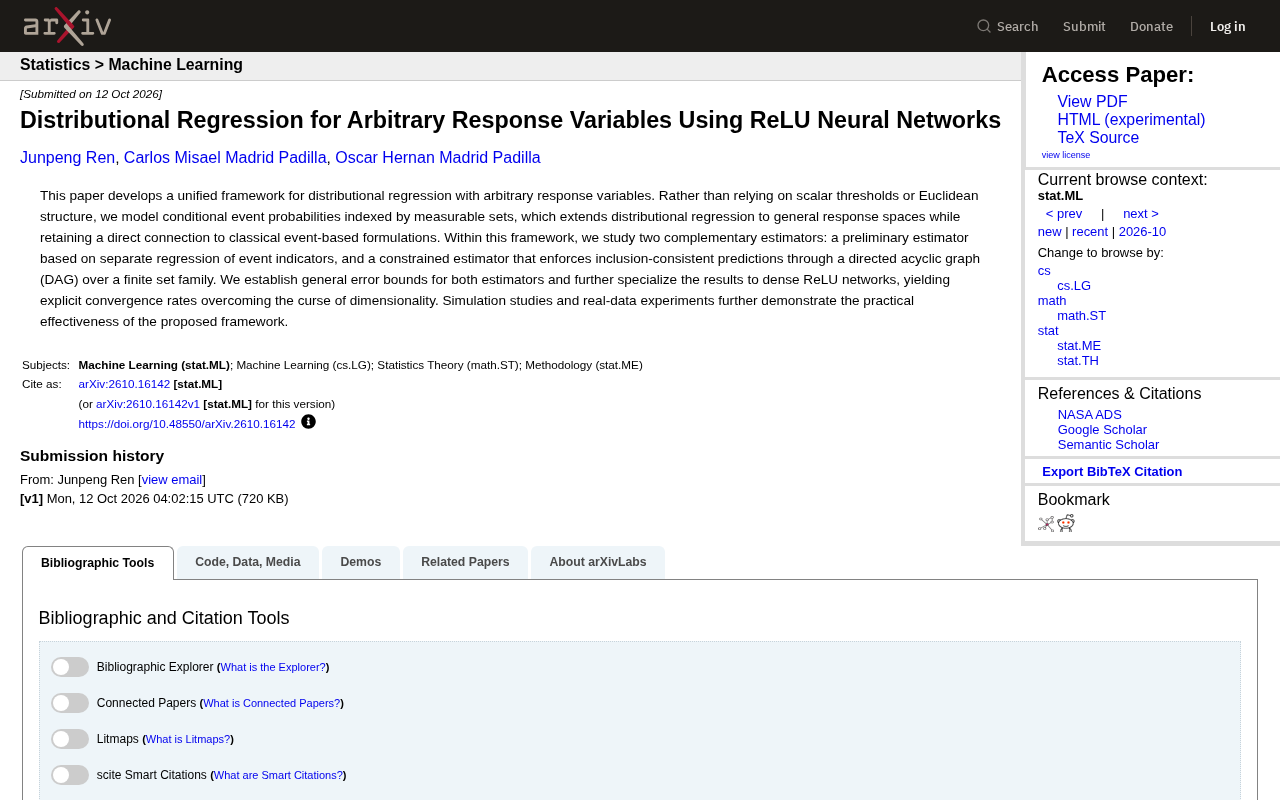The image size is (1280, 800).
Task: Click the DOI info icon
Action: pyautogui.click(x=308, y=422)
